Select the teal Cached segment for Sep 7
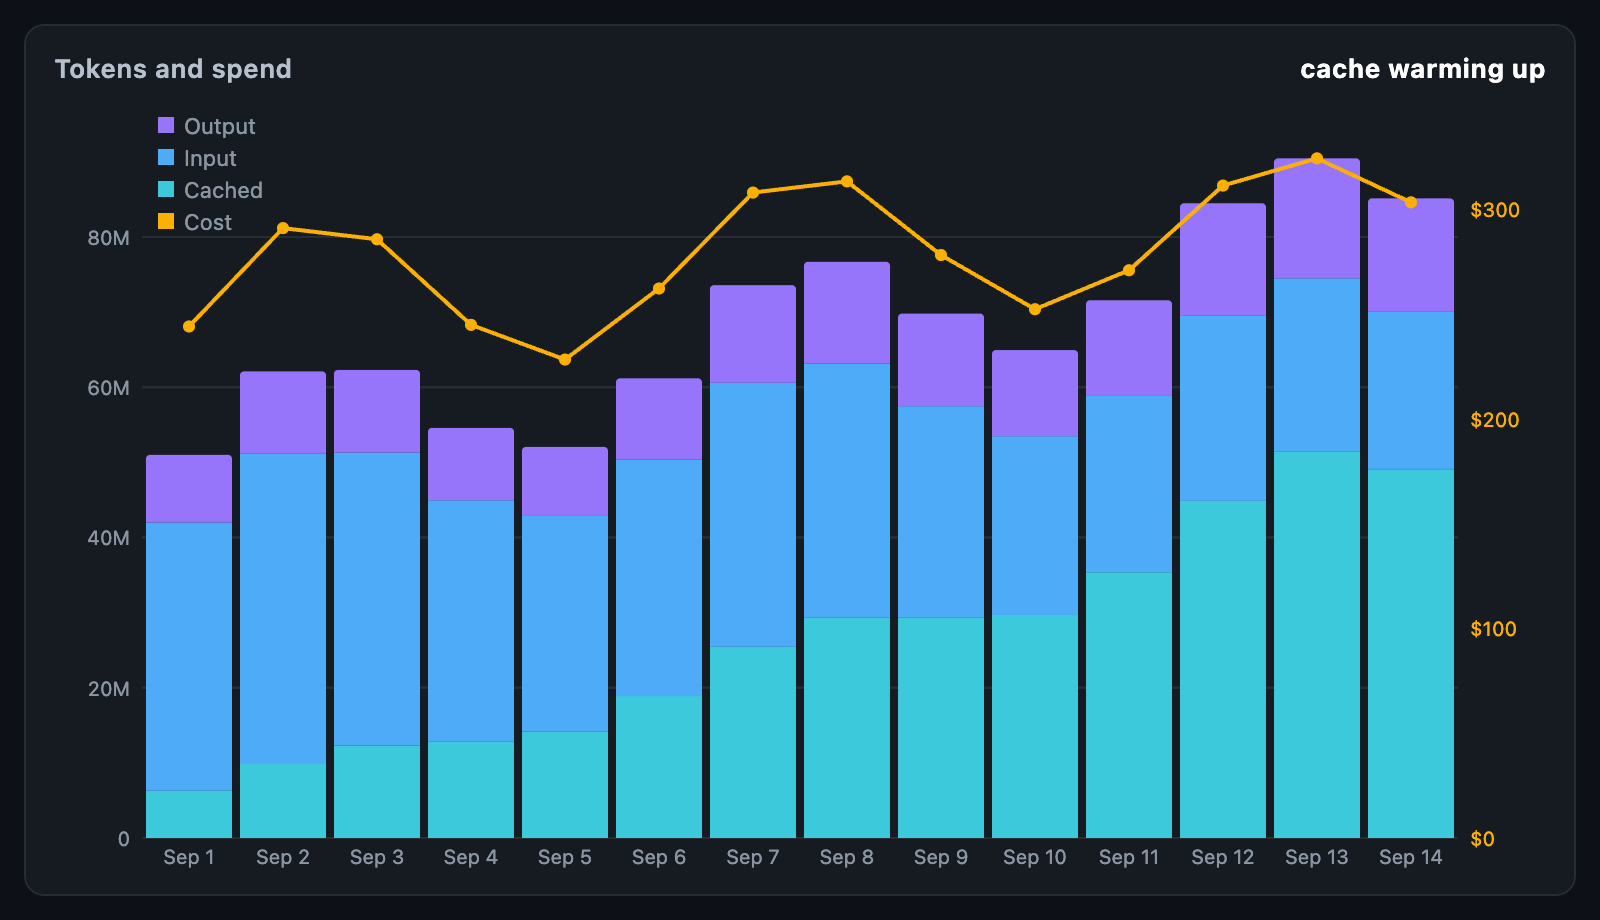 pyautogui.click(x=753, y=742)
